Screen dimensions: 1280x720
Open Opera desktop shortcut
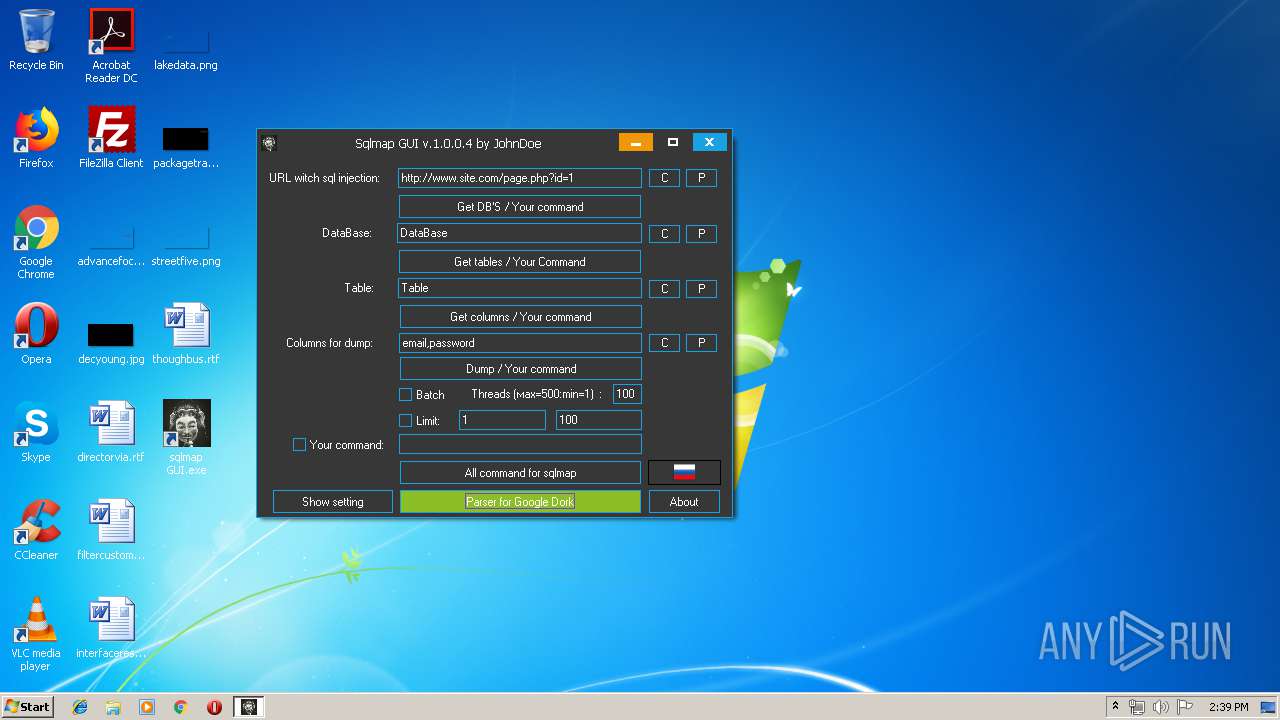tap(36, 334)
